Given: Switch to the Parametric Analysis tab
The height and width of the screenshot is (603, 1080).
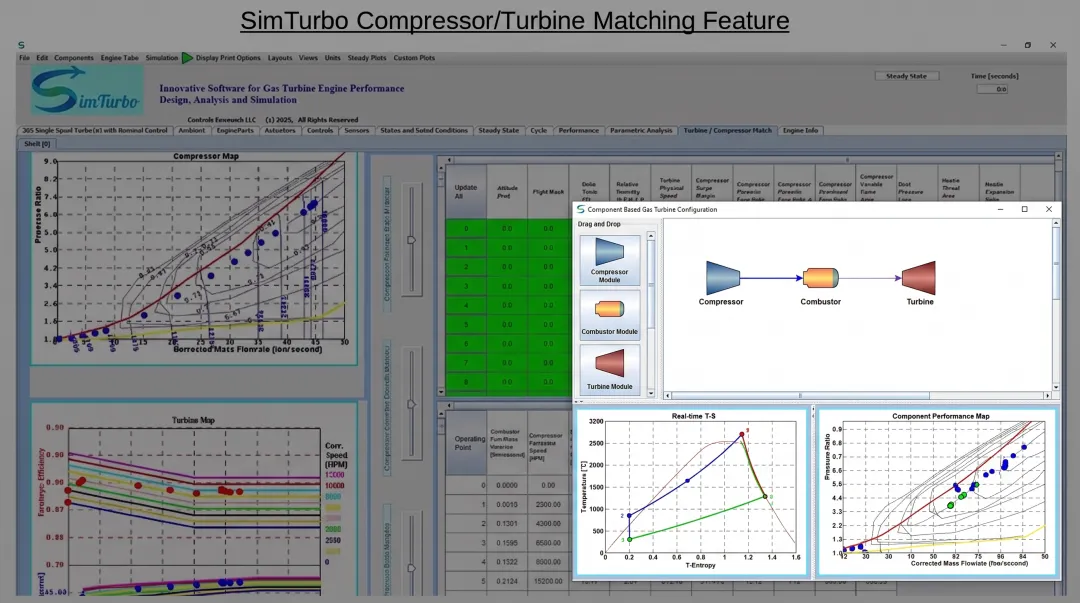Looking at the screenshot, I should pos(641,130).
